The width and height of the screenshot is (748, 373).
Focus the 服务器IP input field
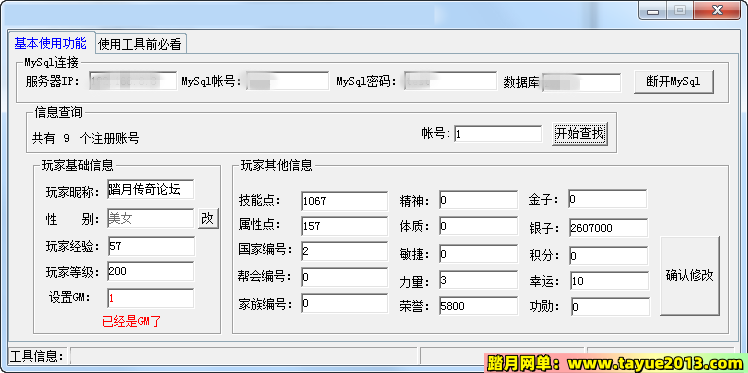tap(133, 82)
